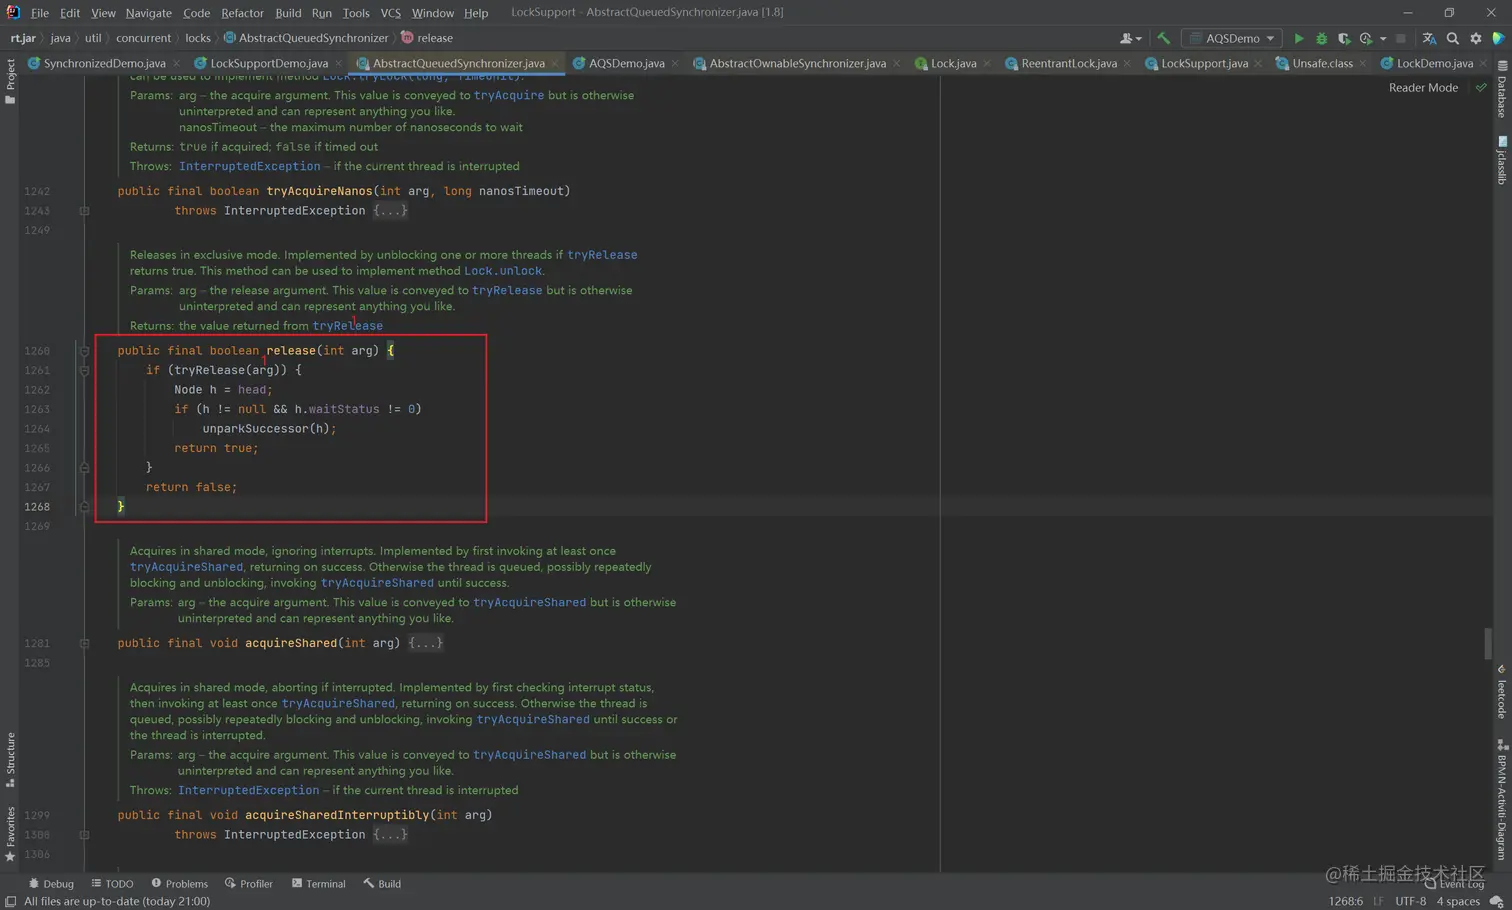Image resolution: width=1512 pixels, height=910 pixels.
Task: Open the Build tool window
Action: click(x=382, y=884)
